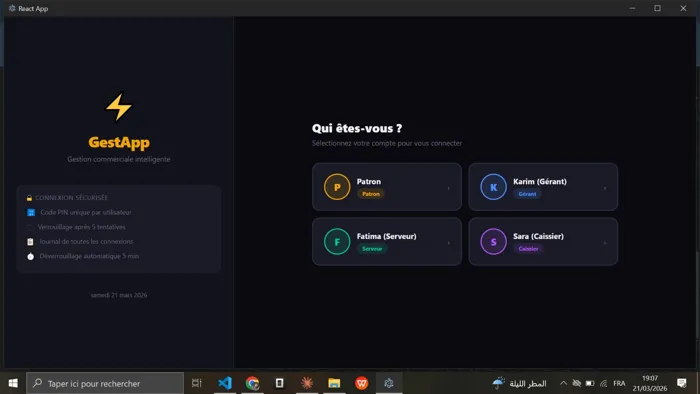The width and height of the screenshot is (700, 394).
Task: Click the cloud sync-off tray icon
Action: (x=576, y=383)
